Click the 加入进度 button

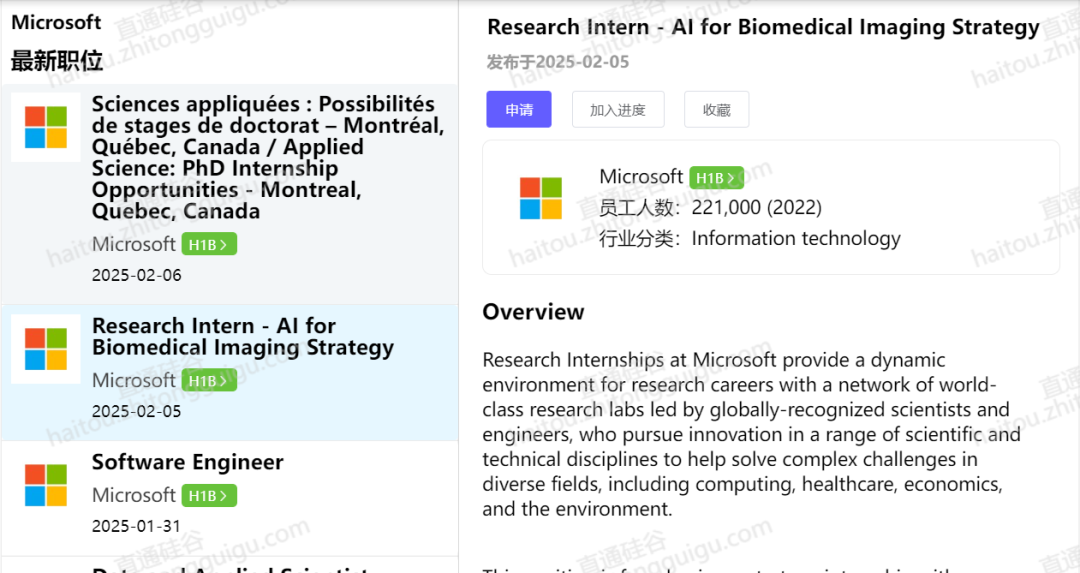[618, 110]
